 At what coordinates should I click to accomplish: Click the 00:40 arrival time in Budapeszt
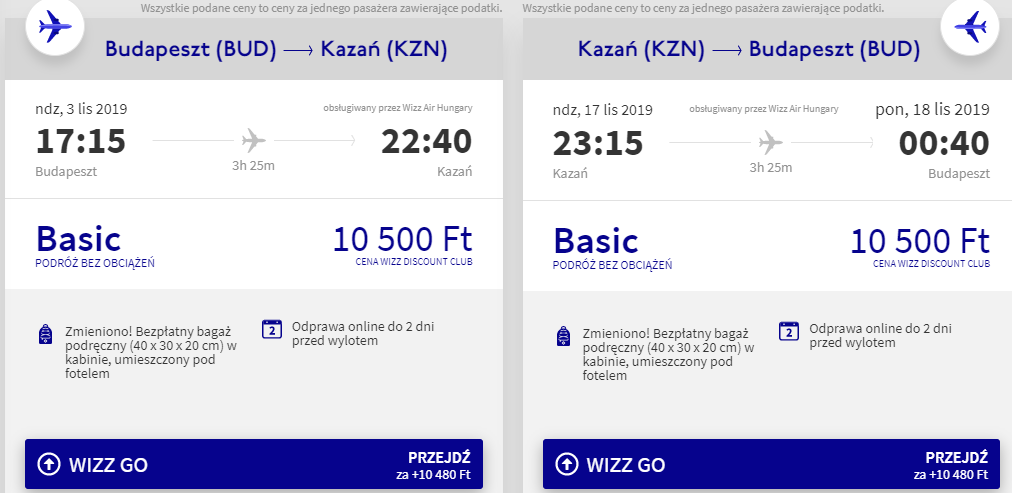944,143
